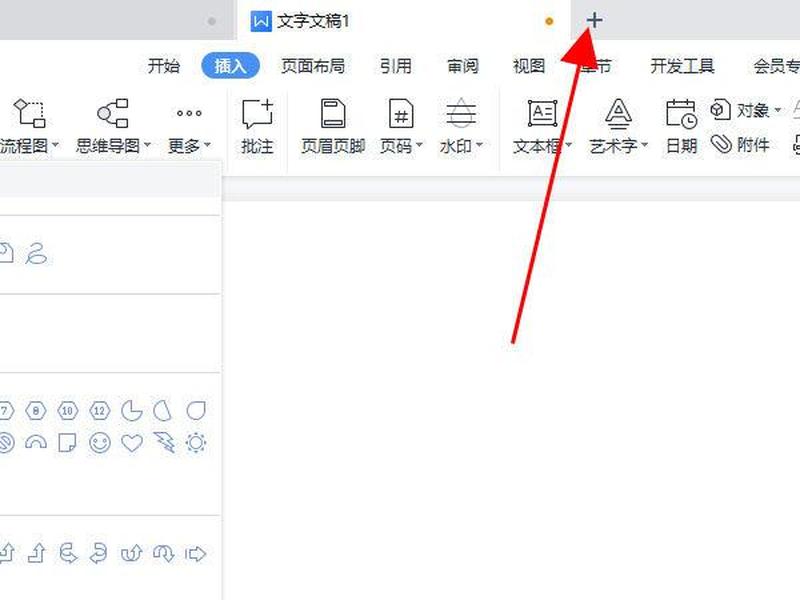The width and height of the screenshot is (800, 600).
Task: Select the octagon shape labeled 8
Action: click(x=36, y=411)
